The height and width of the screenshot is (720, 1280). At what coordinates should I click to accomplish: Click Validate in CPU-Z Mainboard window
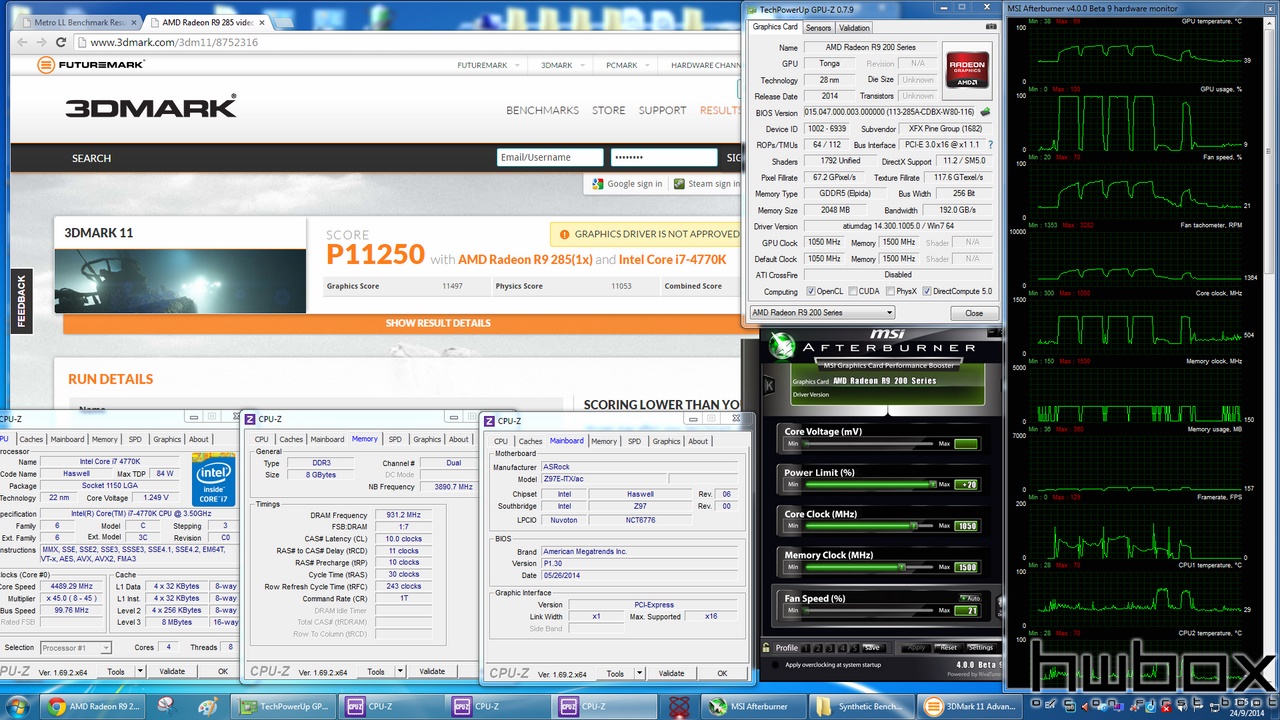[x=672, y=673]
